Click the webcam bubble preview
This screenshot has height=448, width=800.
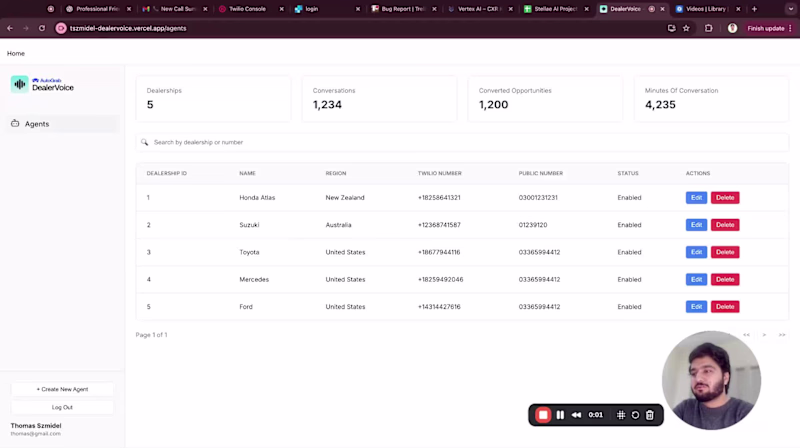pyautogui.click(x=711, y=380)
